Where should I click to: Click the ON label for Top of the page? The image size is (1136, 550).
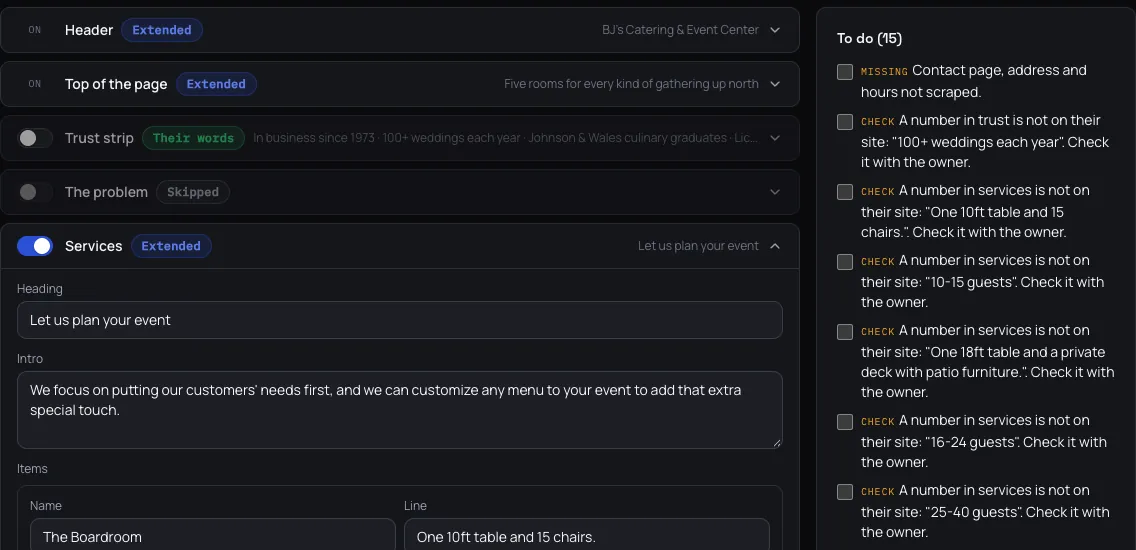click(x=35, y=84)
